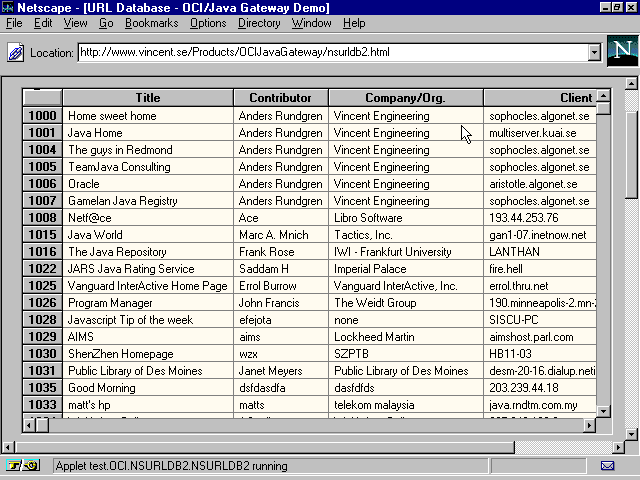The width and height of the screenshot is (640, 480).
Task: Click applet table scroll down arrow
Action: click(603, 411)
